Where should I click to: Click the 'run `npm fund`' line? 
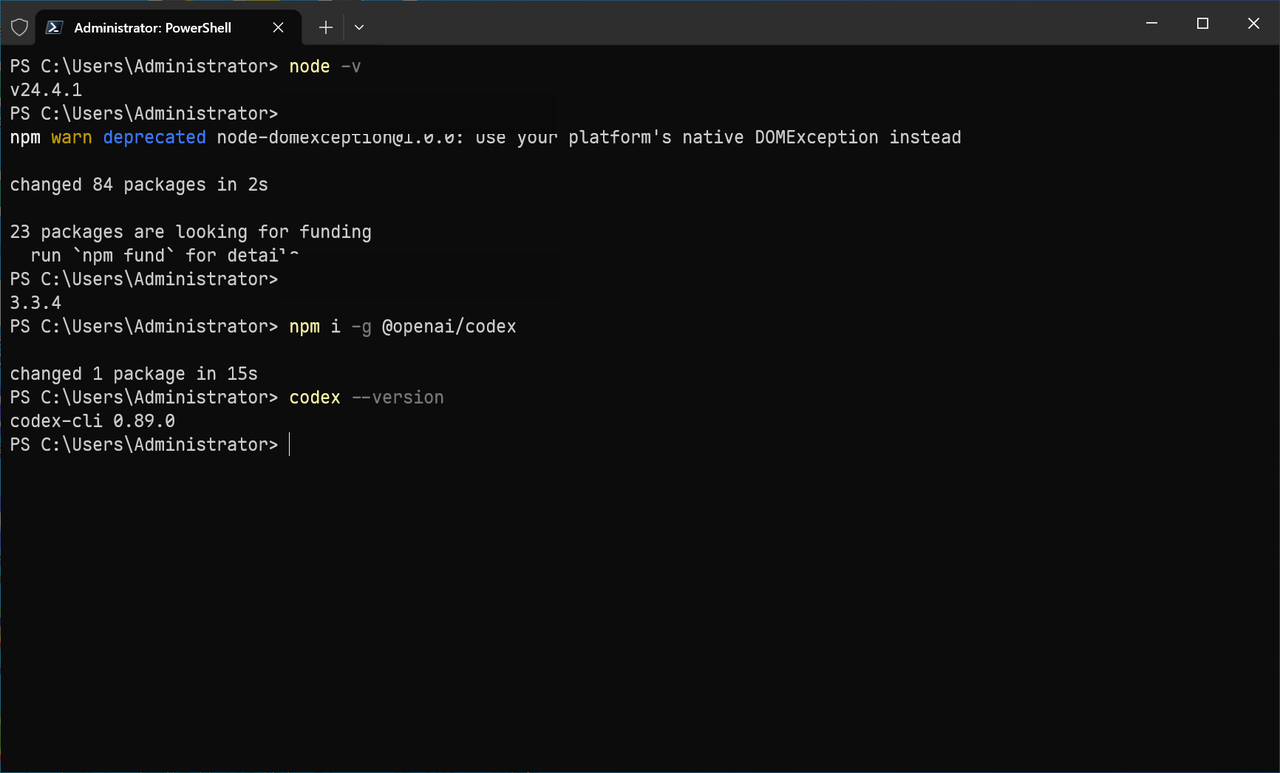click(165, 255)
